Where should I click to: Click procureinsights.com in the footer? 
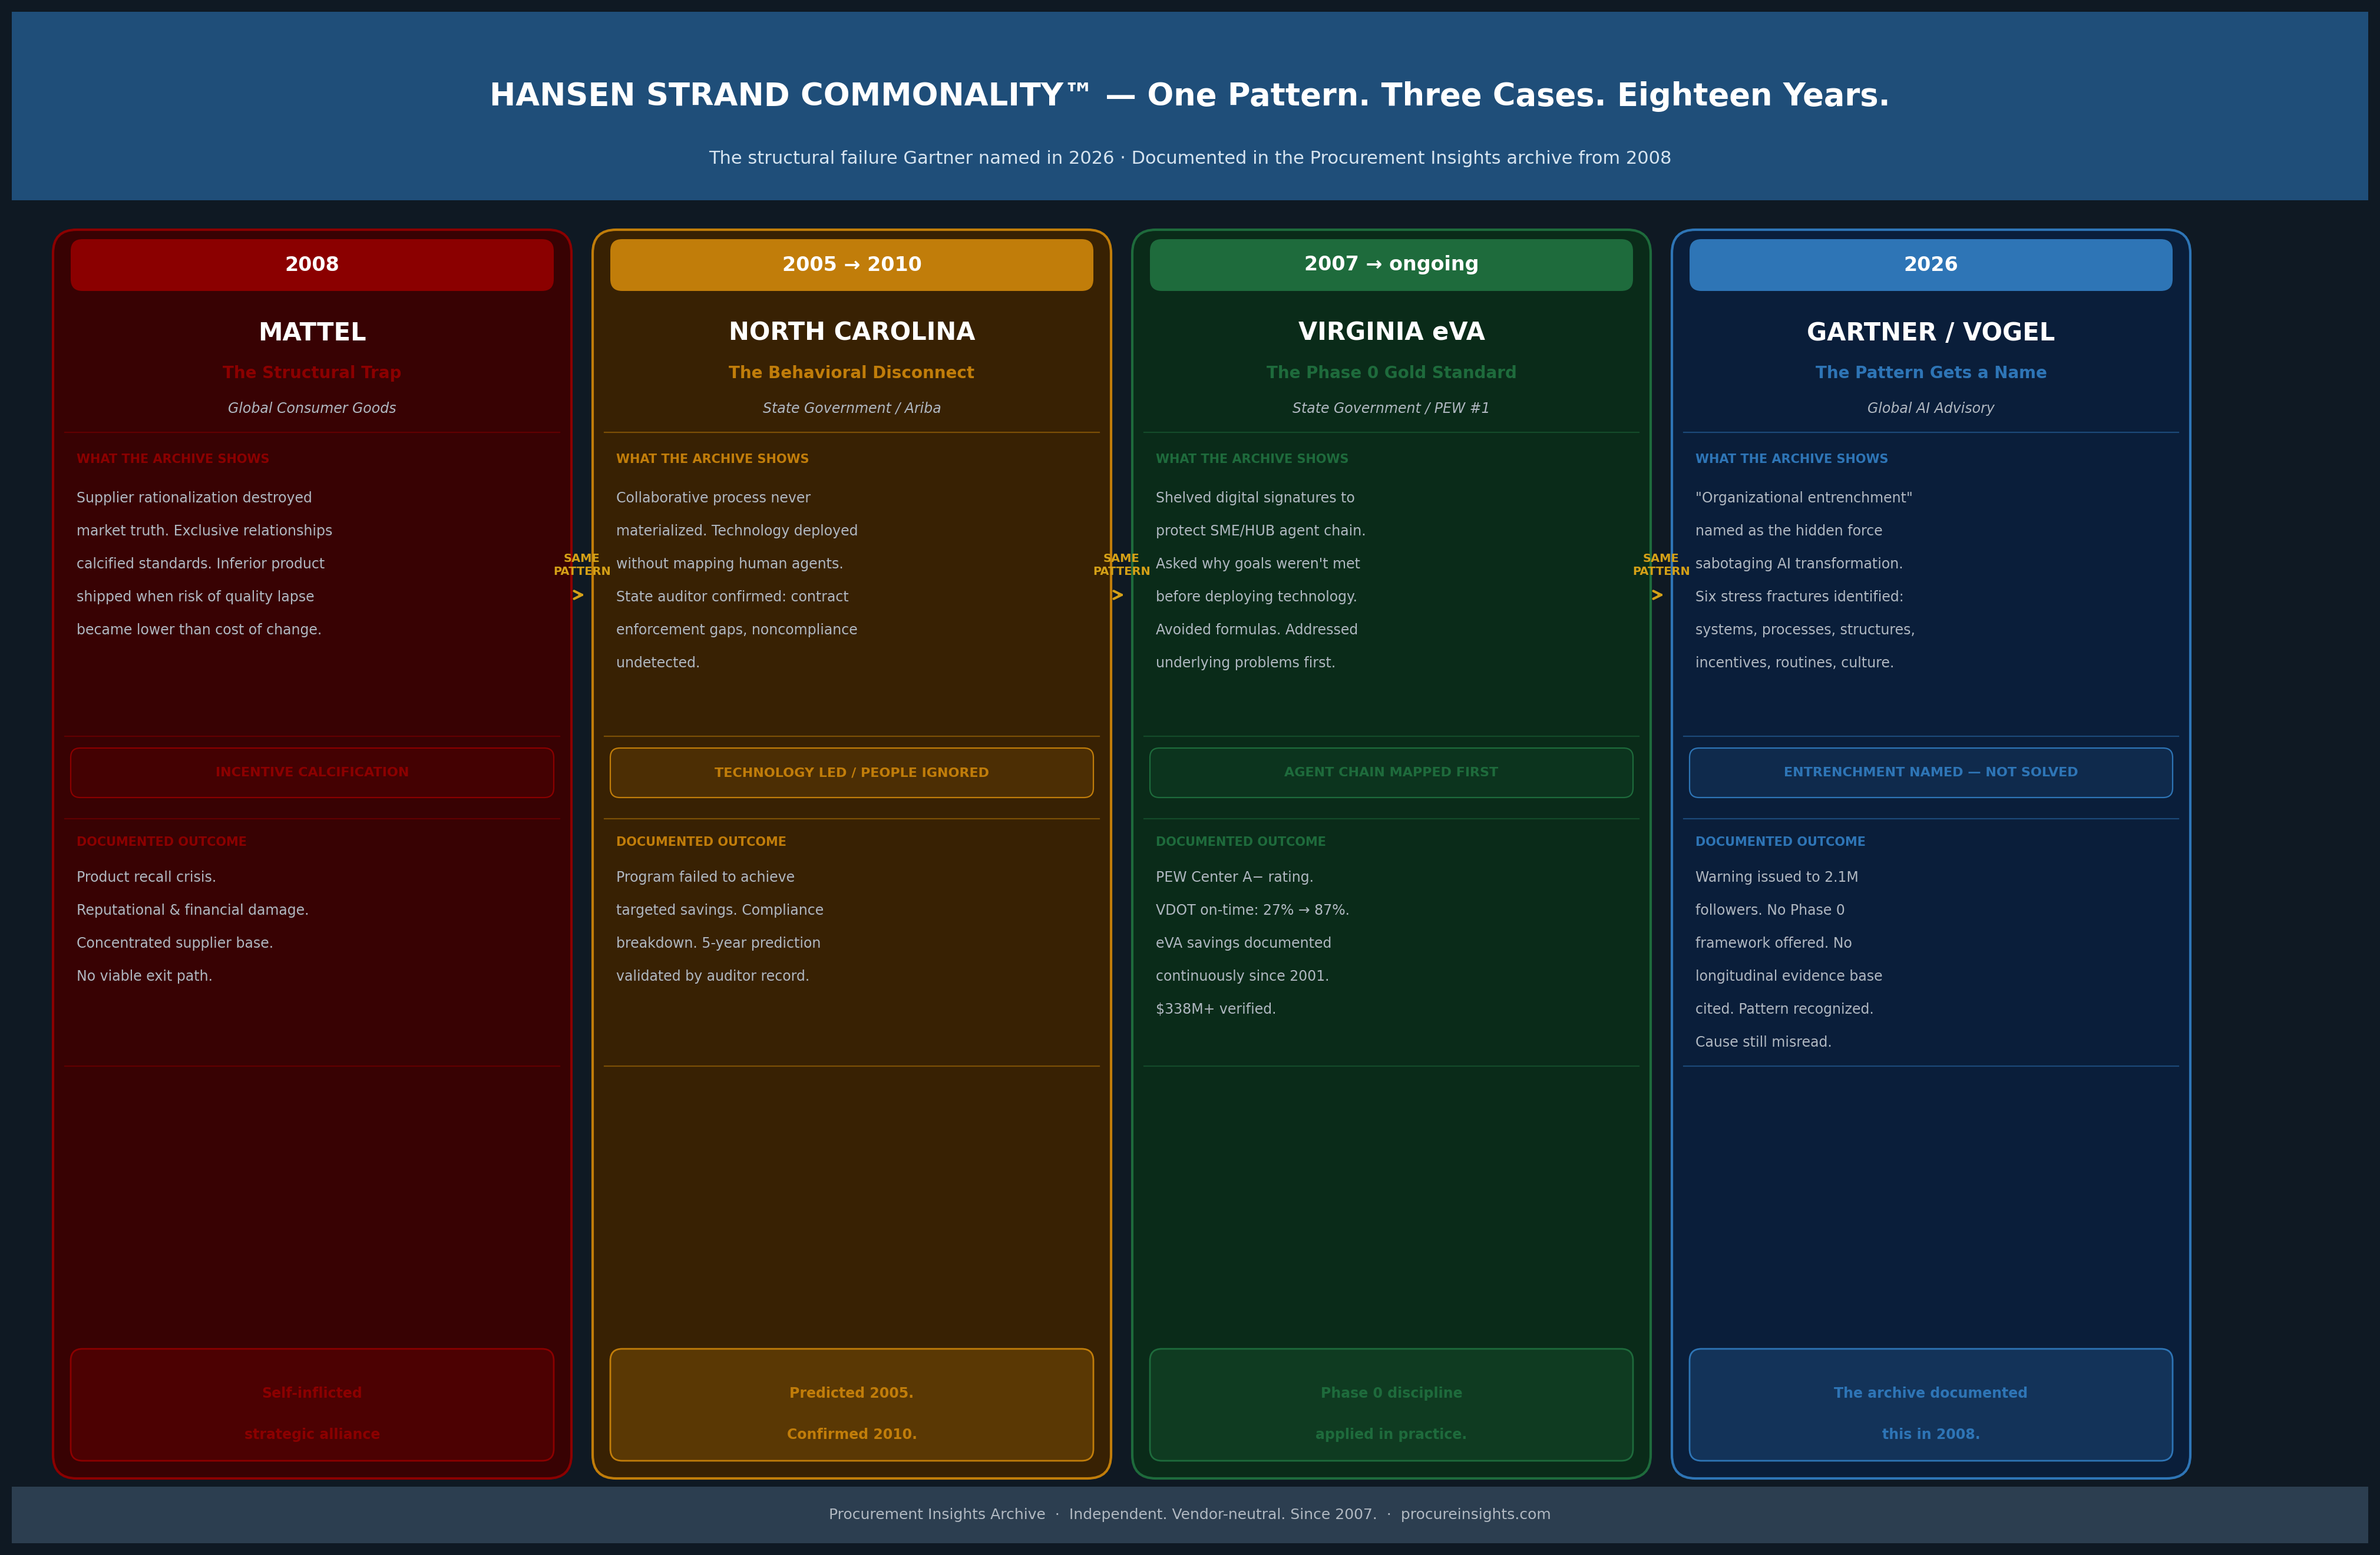(1475, 1514)
